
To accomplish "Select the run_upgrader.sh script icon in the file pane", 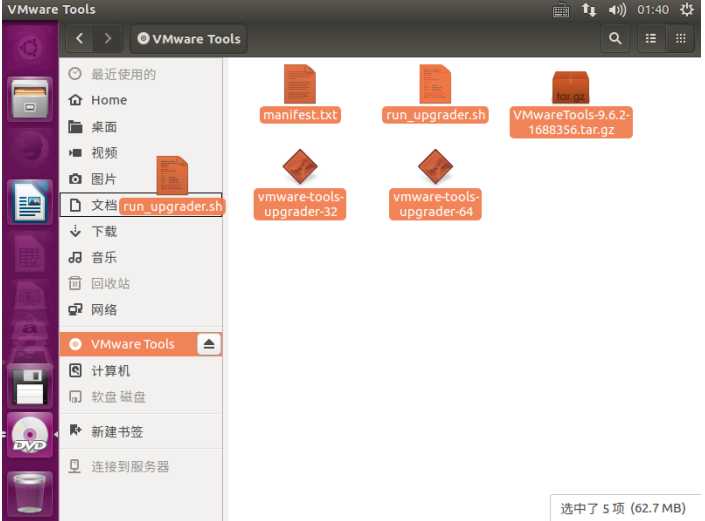I will [435, 84].
